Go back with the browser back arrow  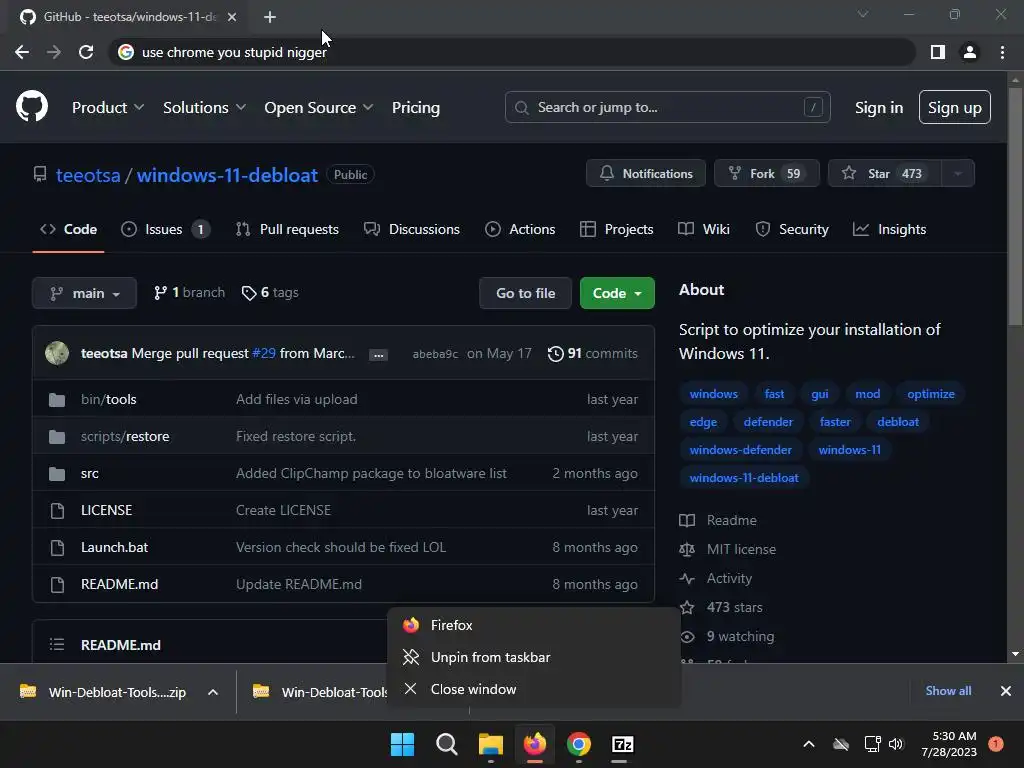click(x=22, y=52)
